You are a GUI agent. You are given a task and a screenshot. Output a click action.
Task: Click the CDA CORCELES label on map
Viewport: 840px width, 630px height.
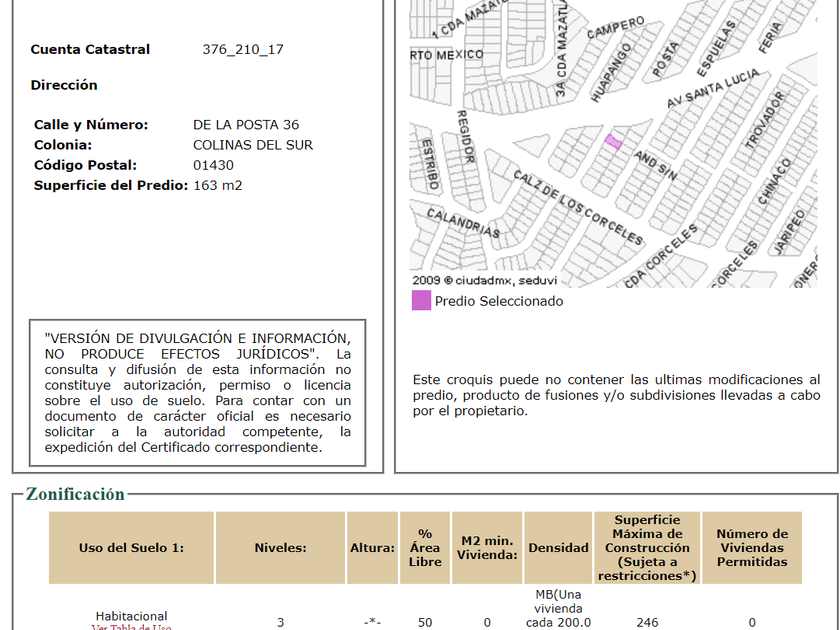click(661, 256)
